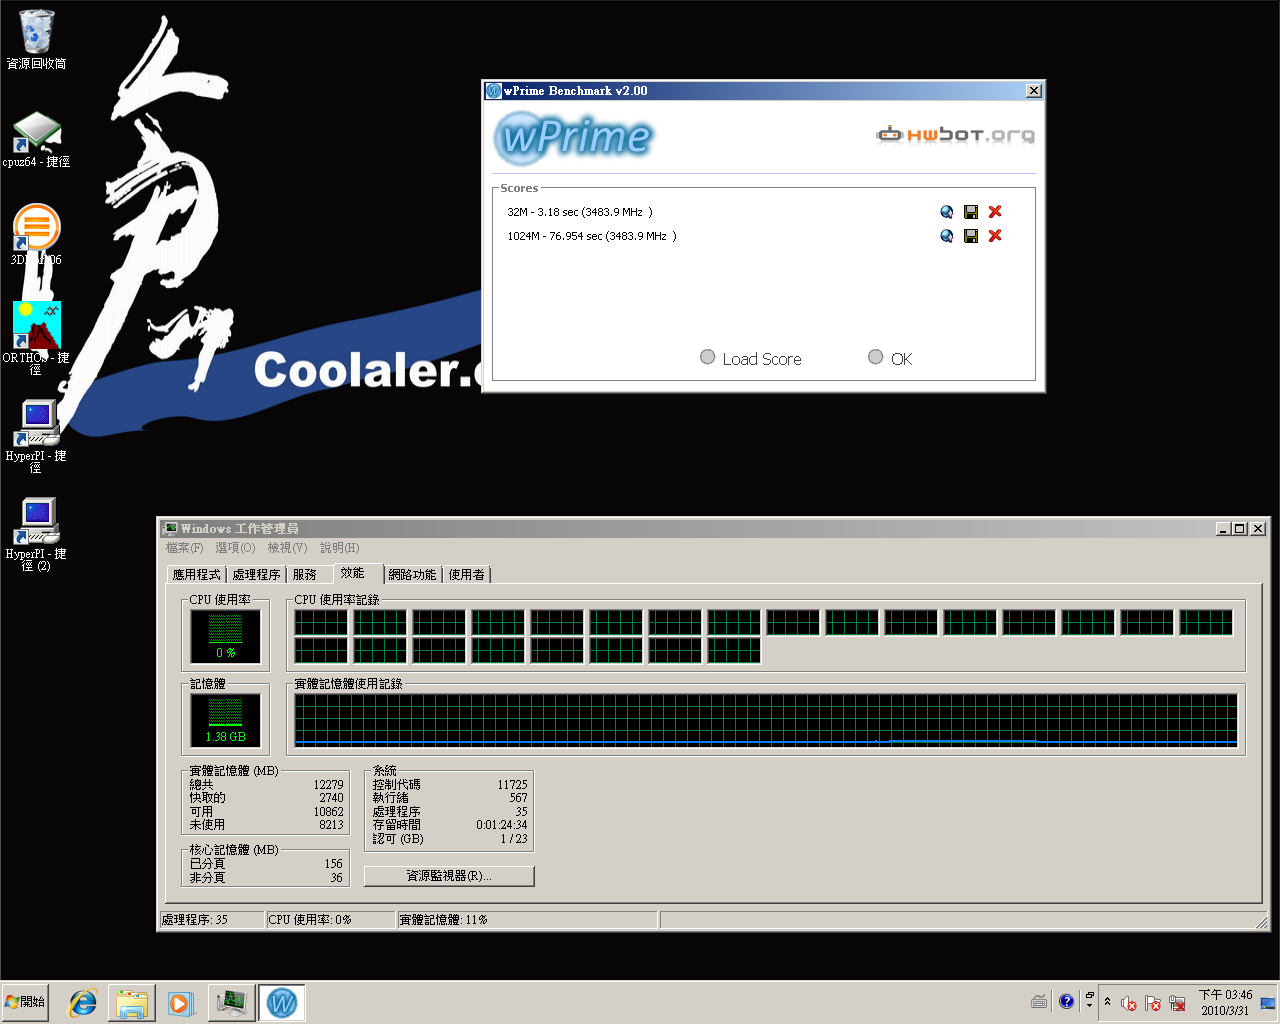Save the 32M score with floppy icon
Viewport: 1280px width, 1024px height.
971,212
